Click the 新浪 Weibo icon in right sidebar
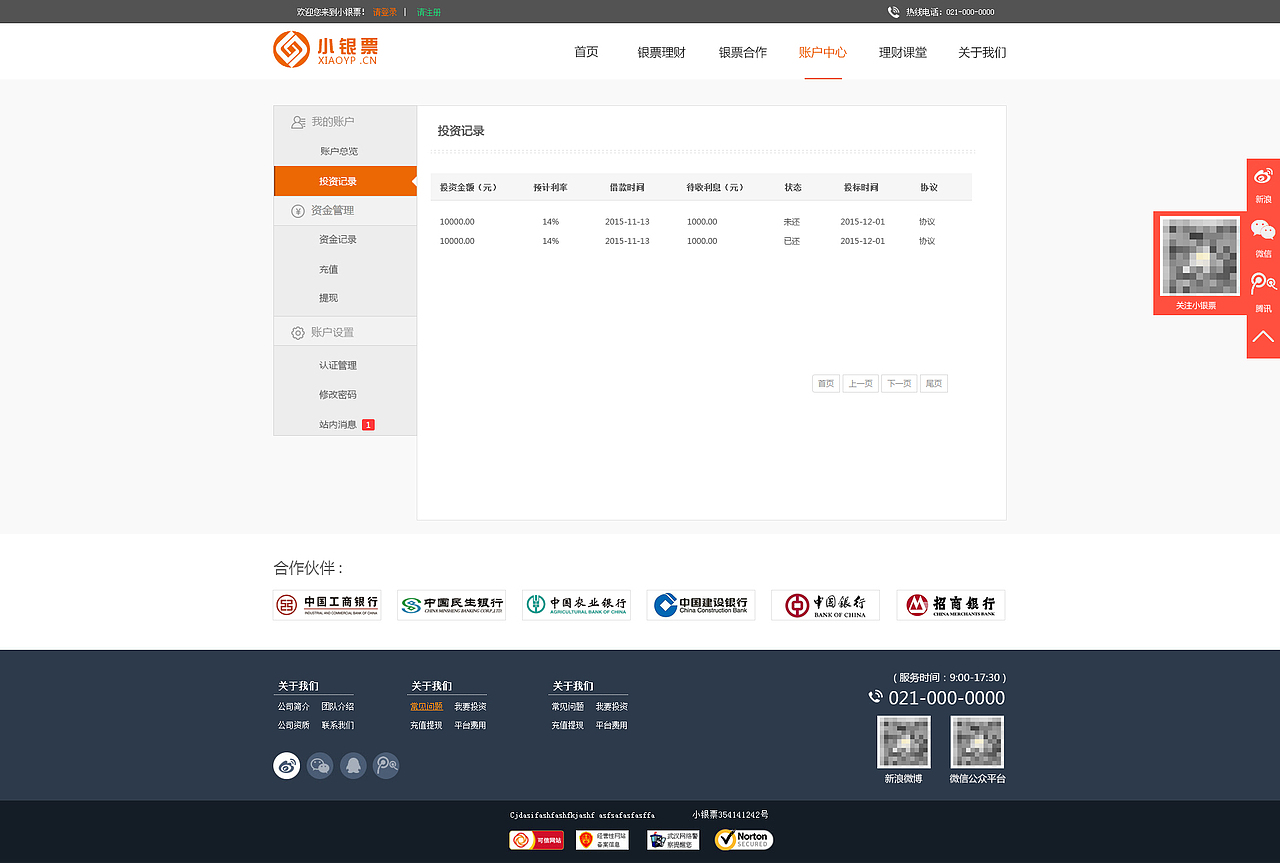This screenshot has height=863, width=1280. tap(1263, 177)
